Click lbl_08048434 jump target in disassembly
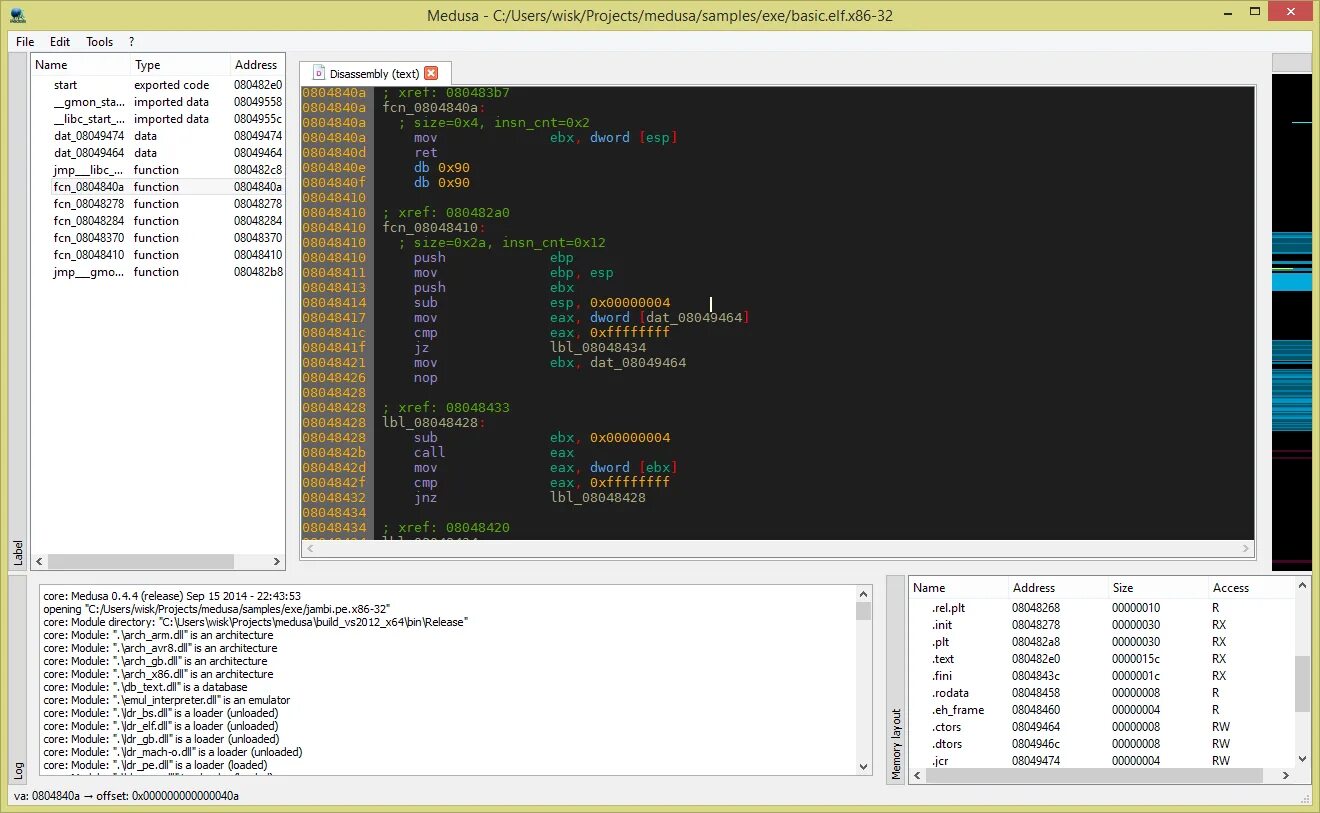Screen dimensions: 1320x813 pos(598,348)
